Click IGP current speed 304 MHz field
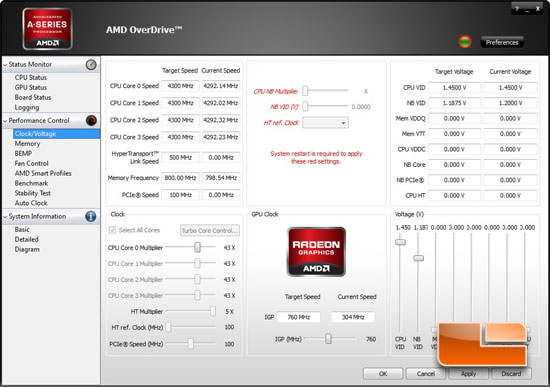The width and height of the screenshot is (550, 387). [353, 317]
